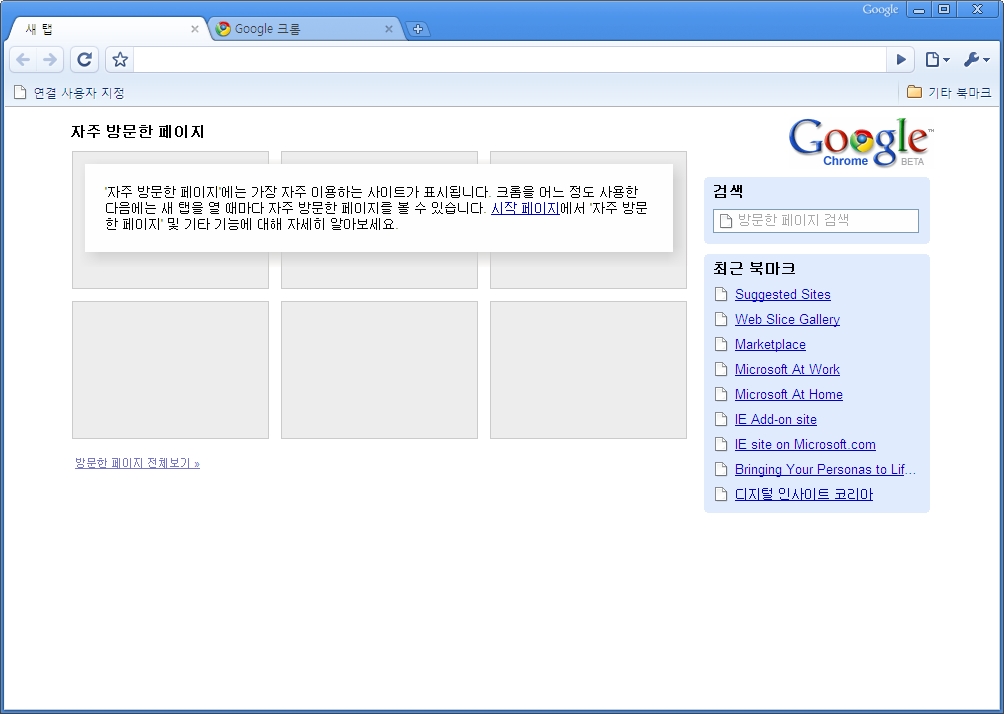Click the Go arrow beside the address bar
Screen dimensions: 1004x714
point(901,60)
